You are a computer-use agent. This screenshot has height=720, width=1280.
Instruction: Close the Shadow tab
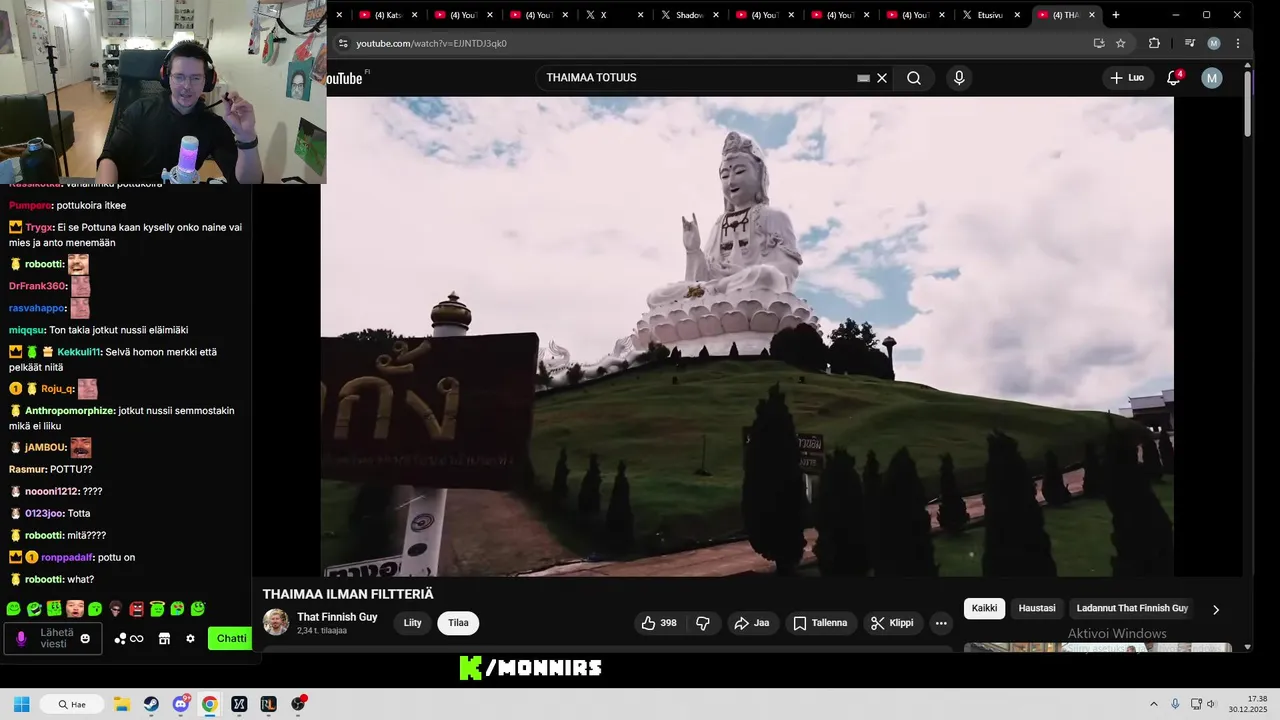pos(716,15)
